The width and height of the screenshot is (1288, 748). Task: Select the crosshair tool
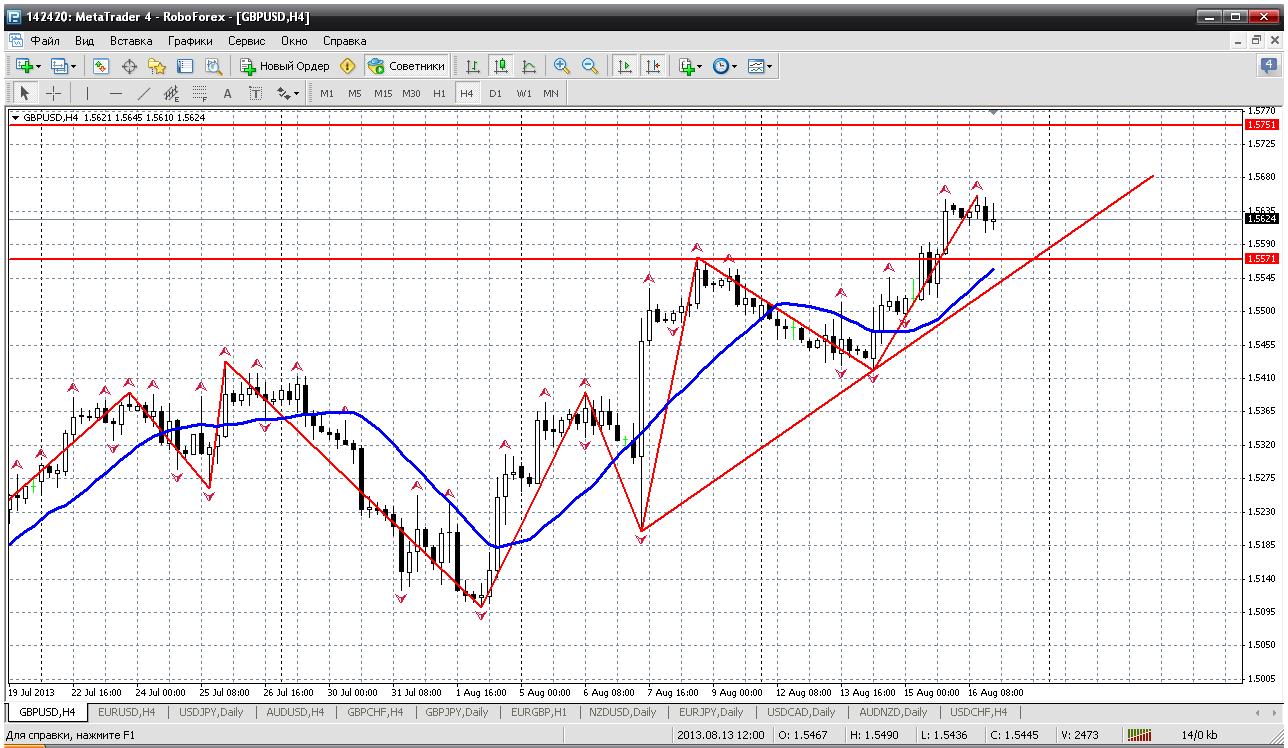point(54,93)
